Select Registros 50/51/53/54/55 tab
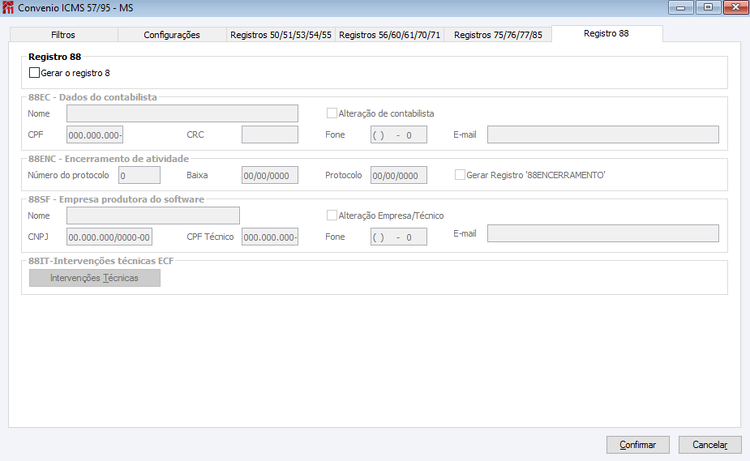The height and width of the screenshot is (461, 750). pos(281,35)
